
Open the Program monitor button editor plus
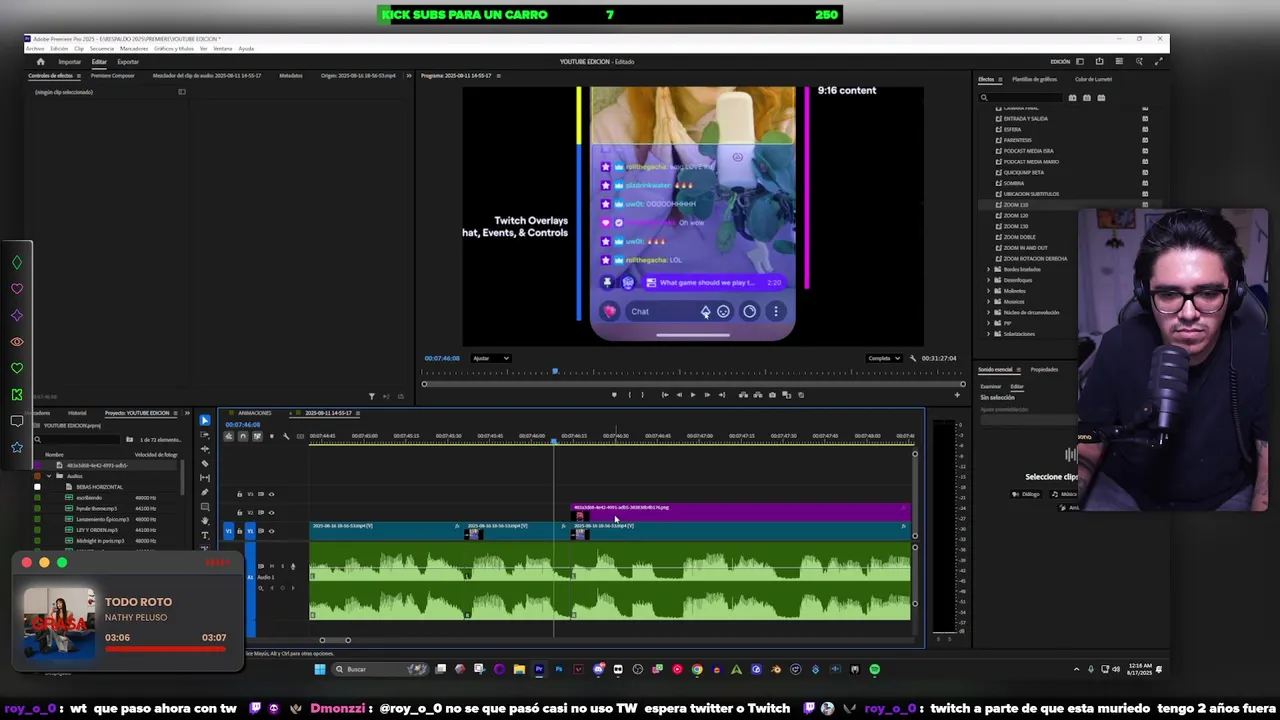pyautogui.click(x=957, y=395)
